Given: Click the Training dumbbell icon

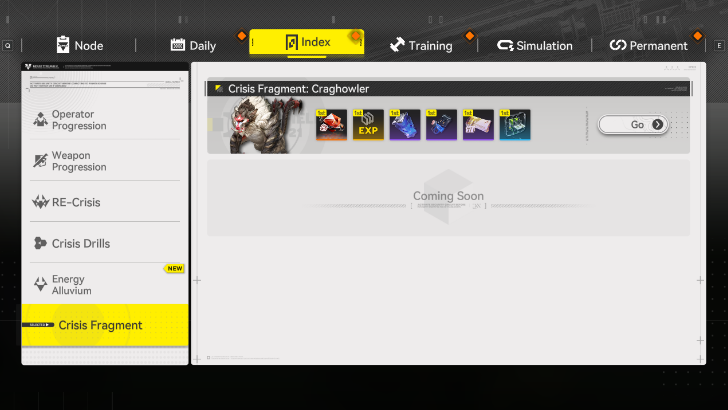Looking at the screenshot, I should pos(397,45).
